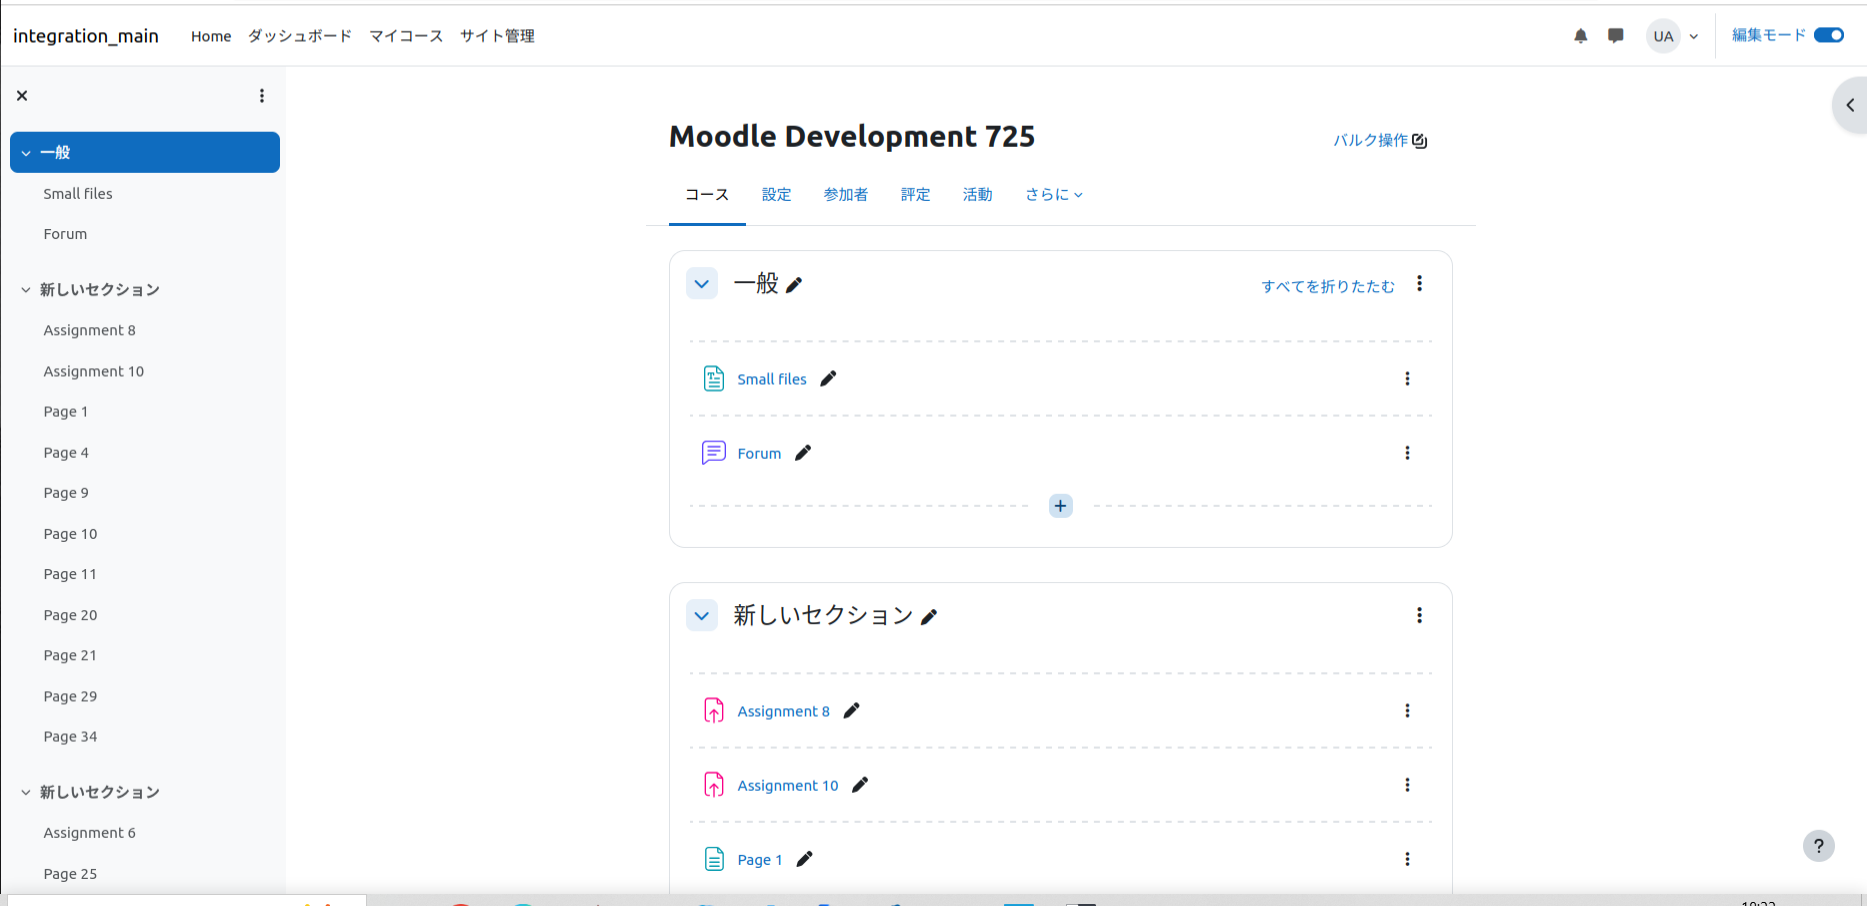Viewport: 1867px width, 906px height.
Task: Open the Assignment 10 link in main content
Action: 788,785
